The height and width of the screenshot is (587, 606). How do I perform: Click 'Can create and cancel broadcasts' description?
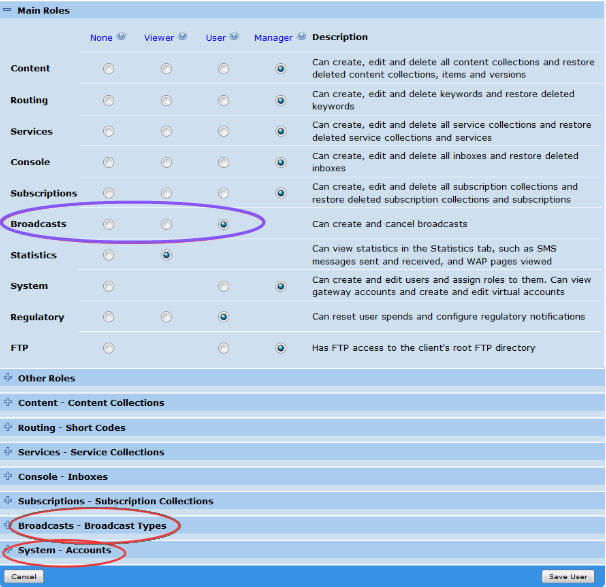[x=390, y=224]
